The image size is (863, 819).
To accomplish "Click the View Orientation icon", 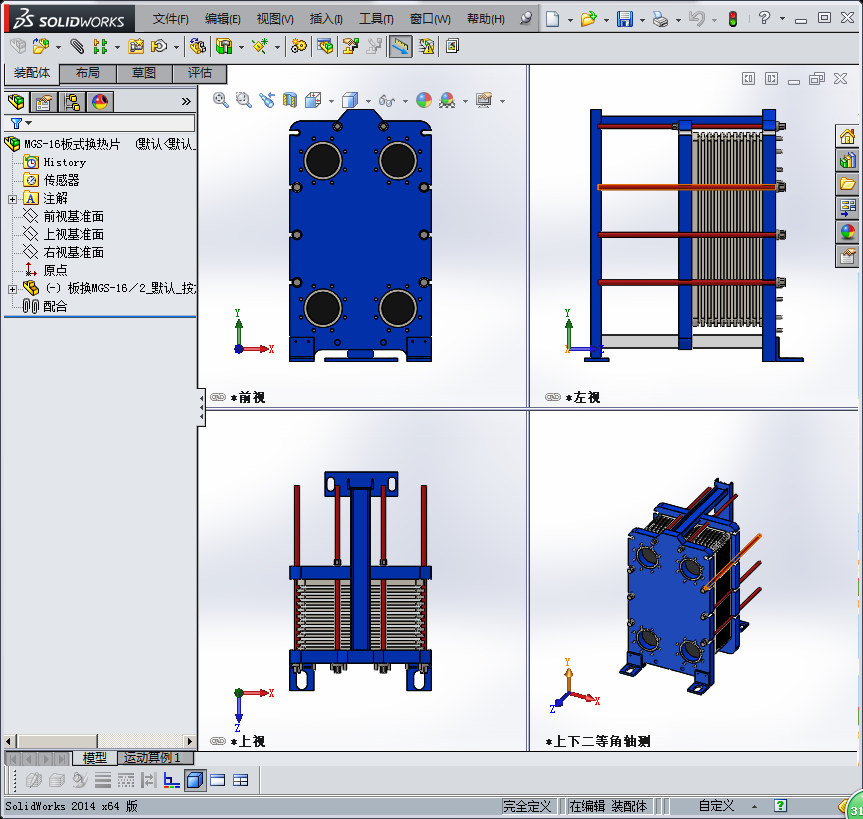I will pos(313,100).
